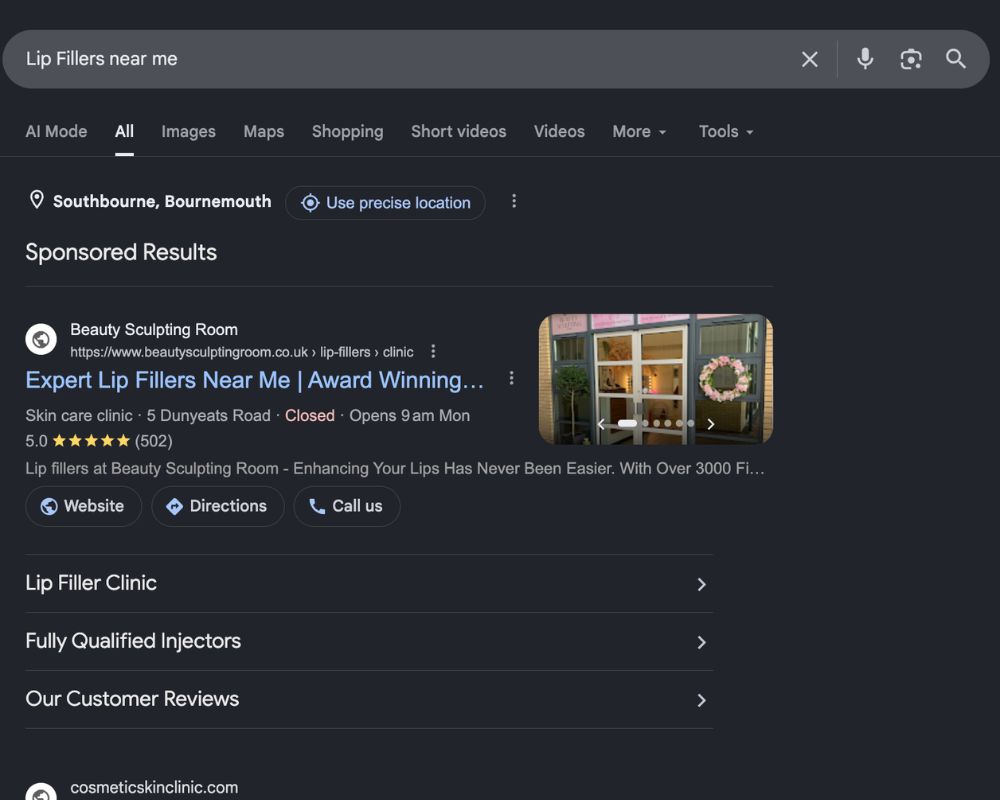Click the Sponsored Results heading

pyautogui.click(x=121, y=253)
